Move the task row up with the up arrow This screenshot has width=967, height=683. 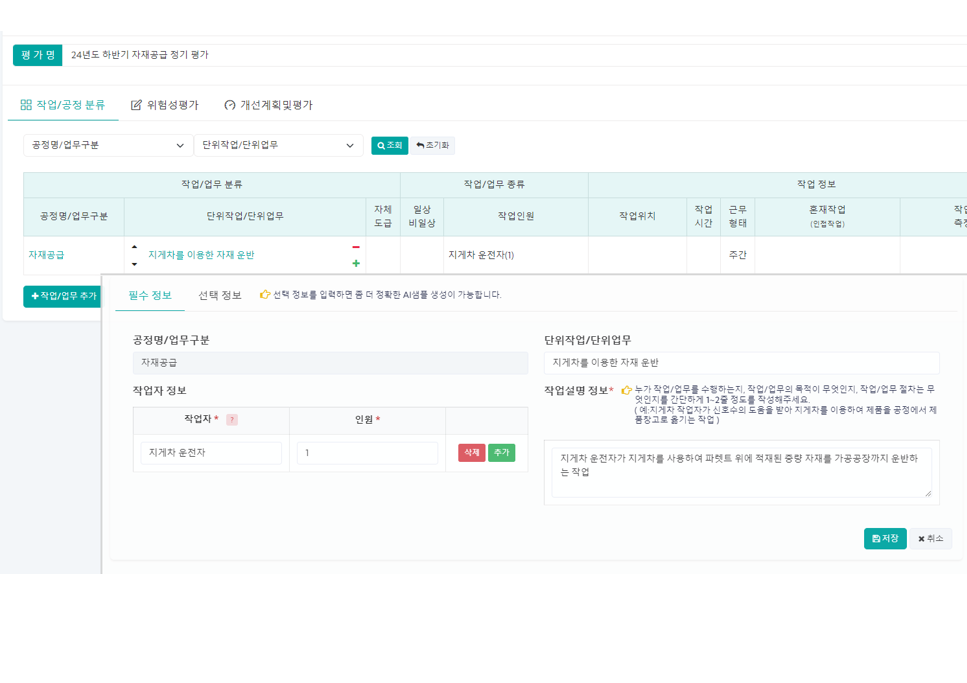(135, 247)
